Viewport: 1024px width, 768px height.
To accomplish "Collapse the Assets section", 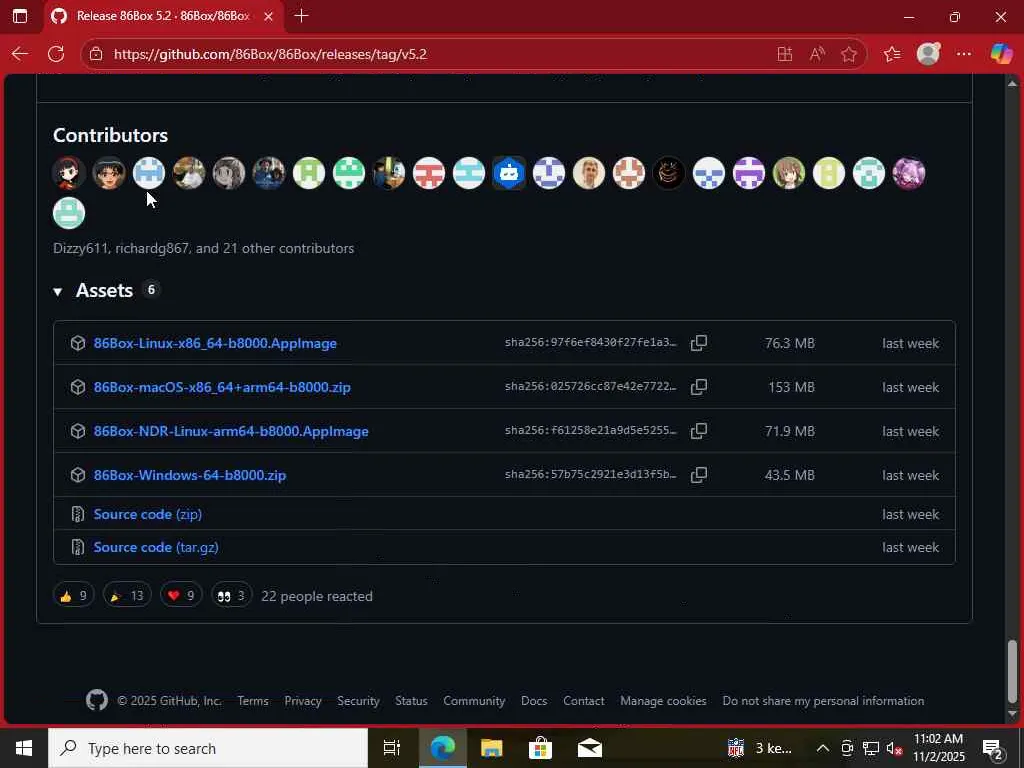I will click(x=57, y=291).
